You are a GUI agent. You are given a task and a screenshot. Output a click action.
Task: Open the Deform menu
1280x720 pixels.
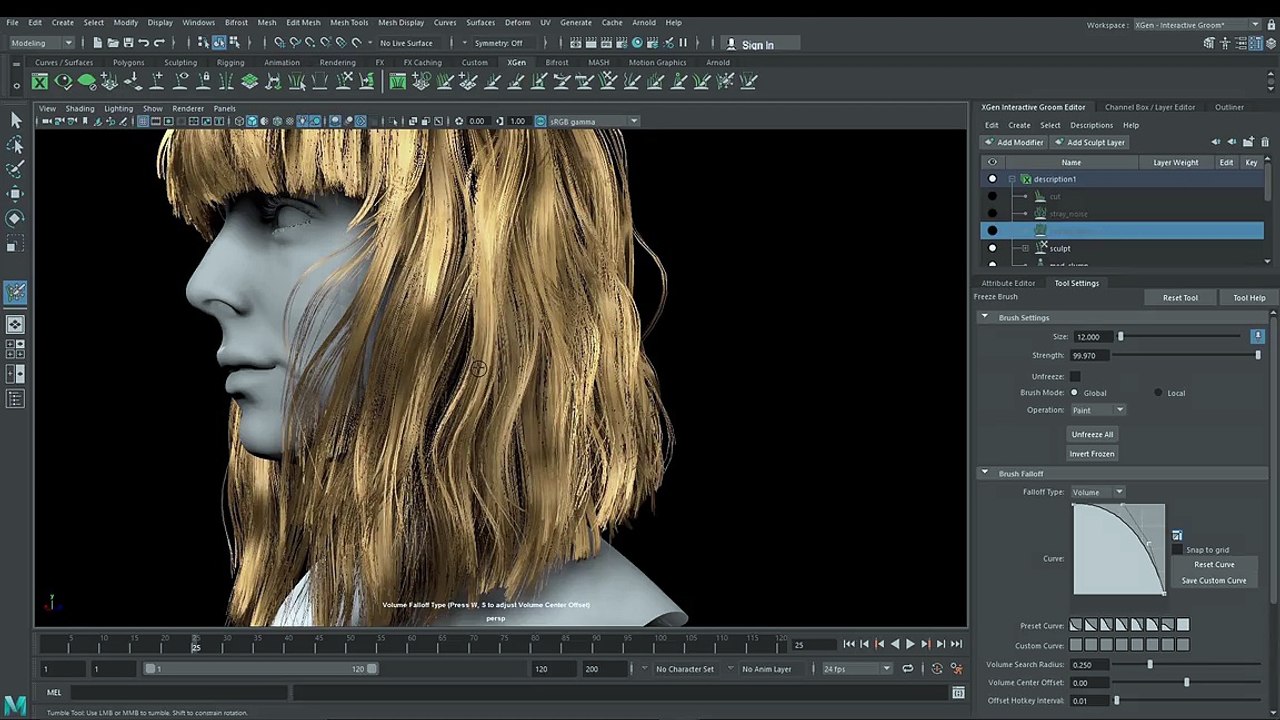517,22
